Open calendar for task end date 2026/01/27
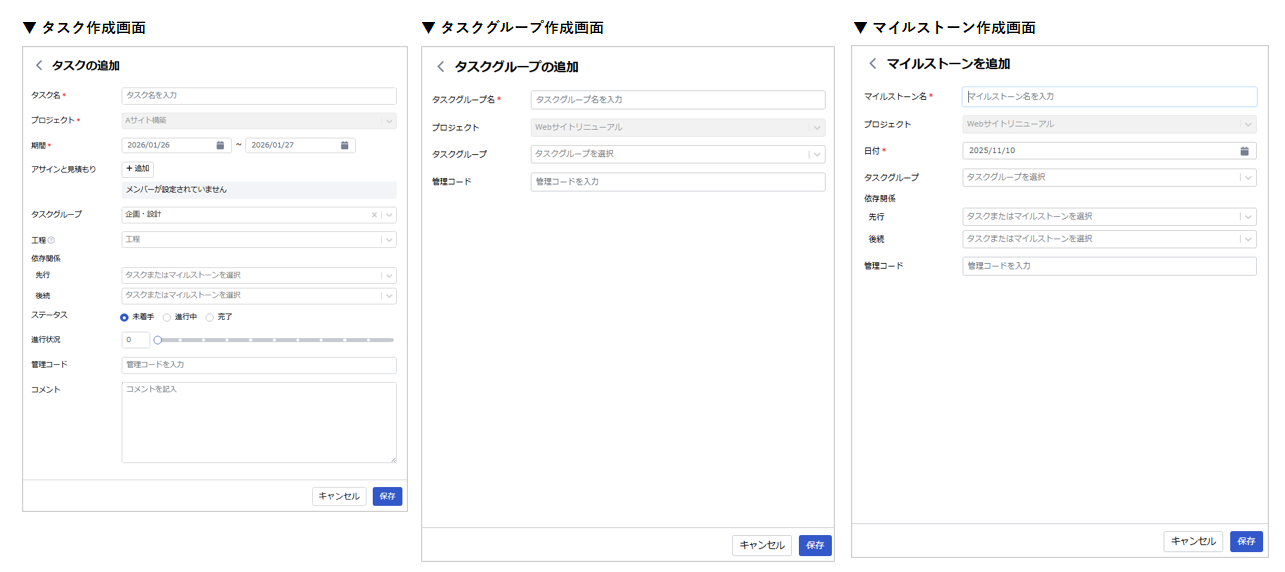 (x=344, y=145)
